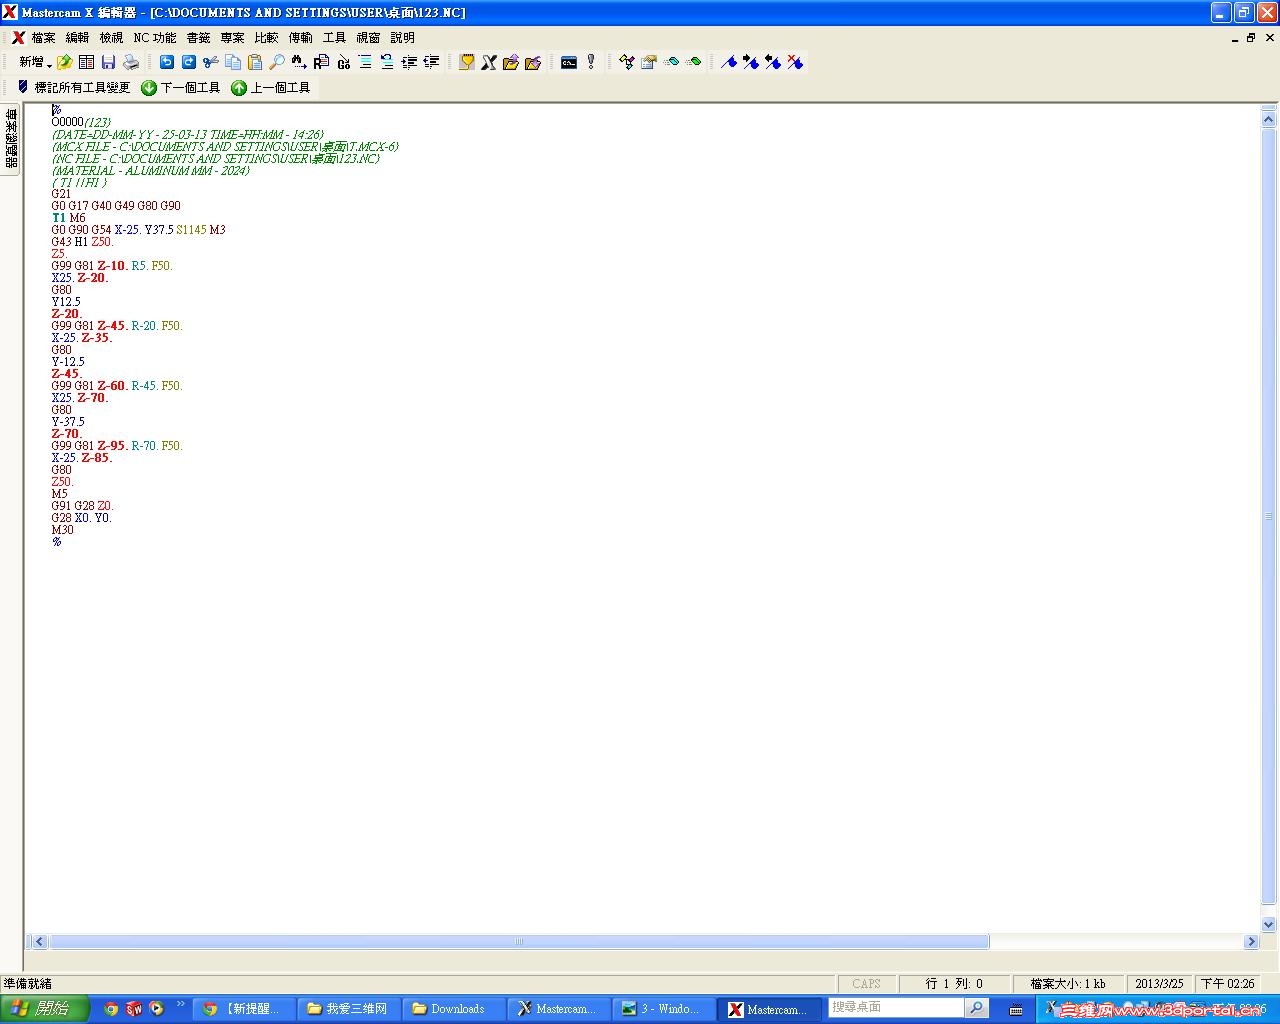Open the 檢視 (View) menu
Viewport: 1280px width, 1024px height.
tap(112, 38)
